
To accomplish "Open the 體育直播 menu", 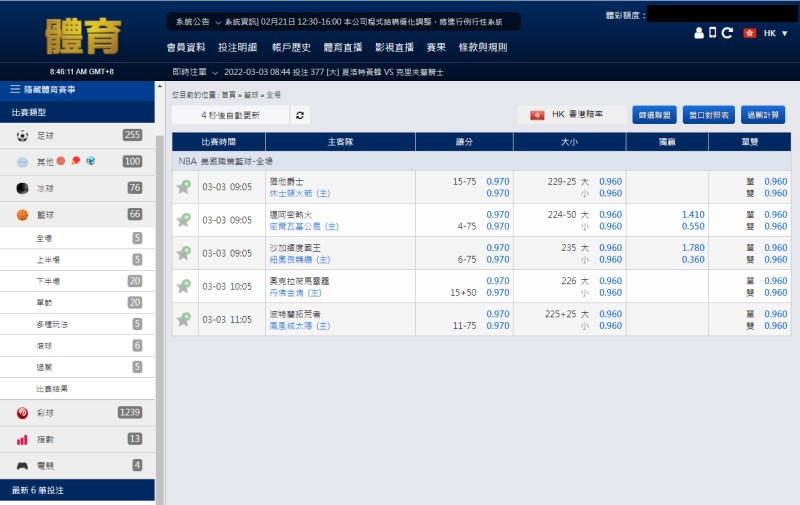I will pyautogui.click(x=343, y=47).
